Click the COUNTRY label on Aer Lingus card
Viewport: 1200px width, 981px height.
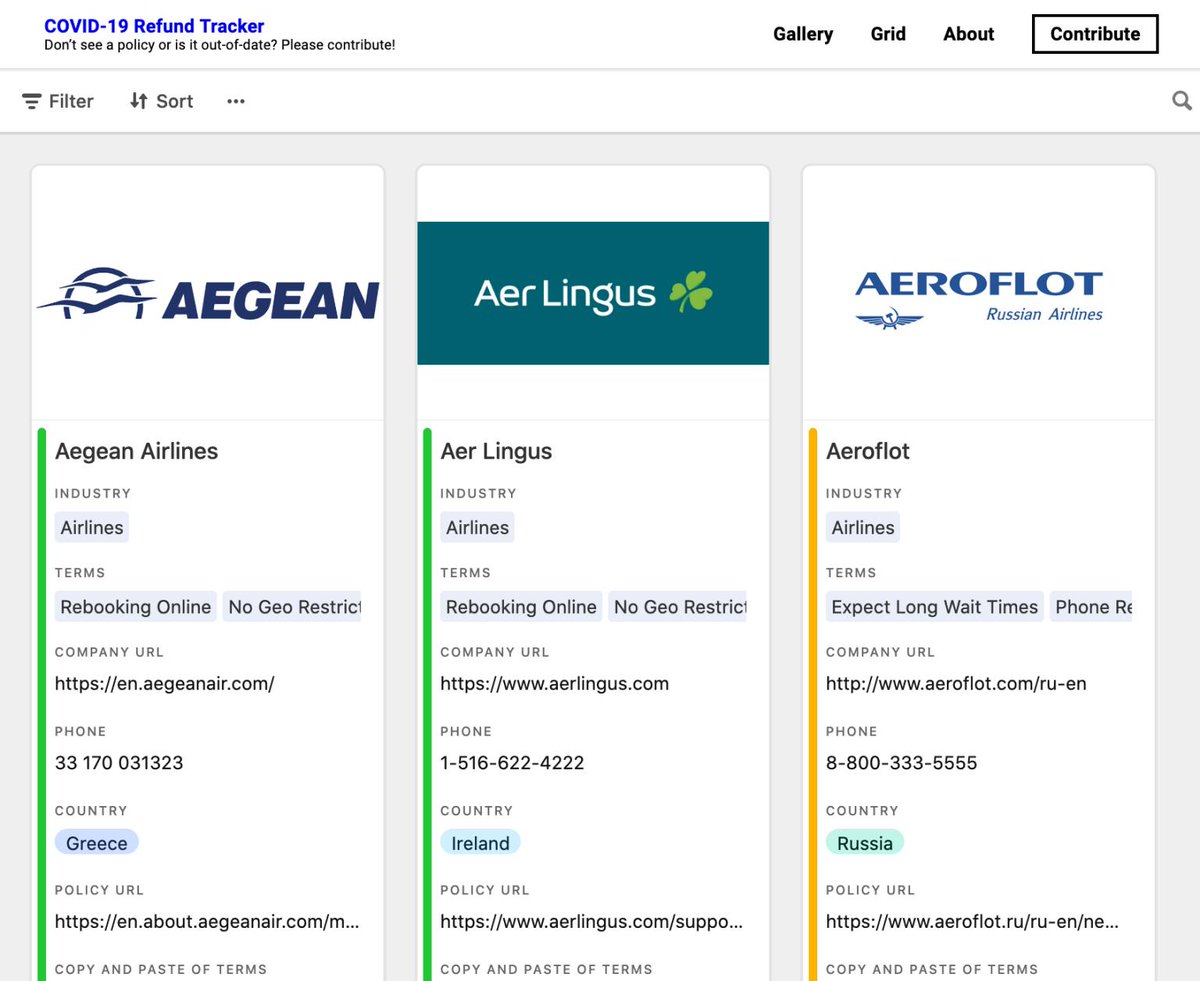coord(476,811)
